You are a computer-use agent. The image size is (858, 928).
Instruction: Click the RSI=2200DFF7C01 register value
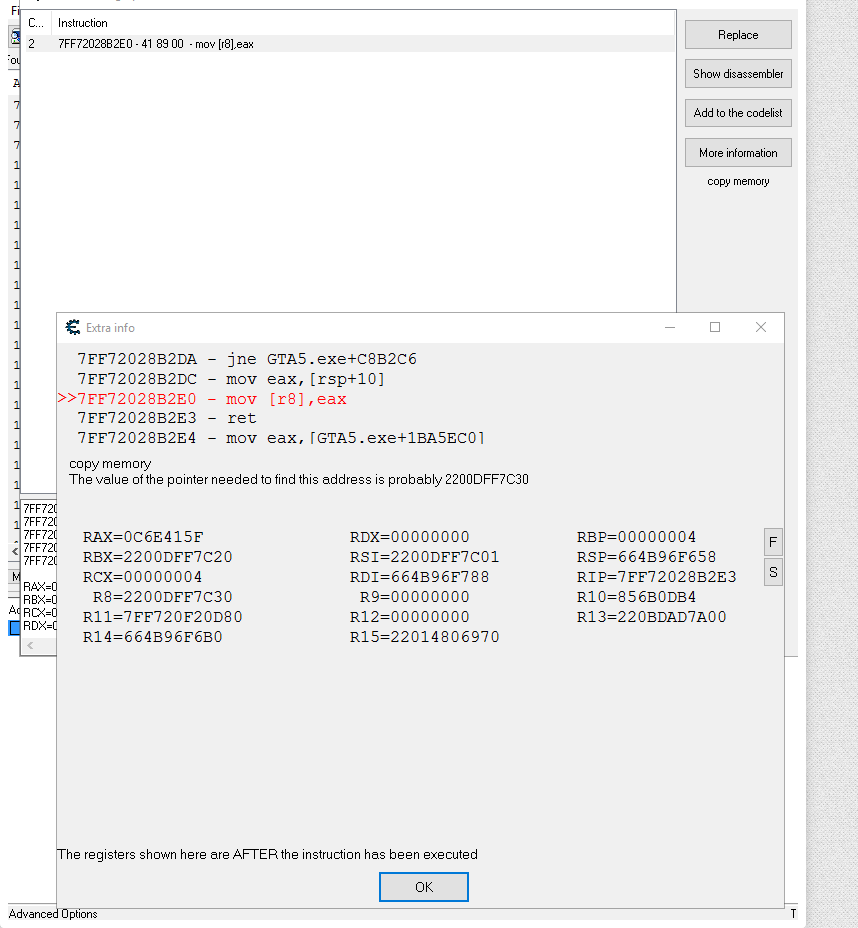(424, 557)
